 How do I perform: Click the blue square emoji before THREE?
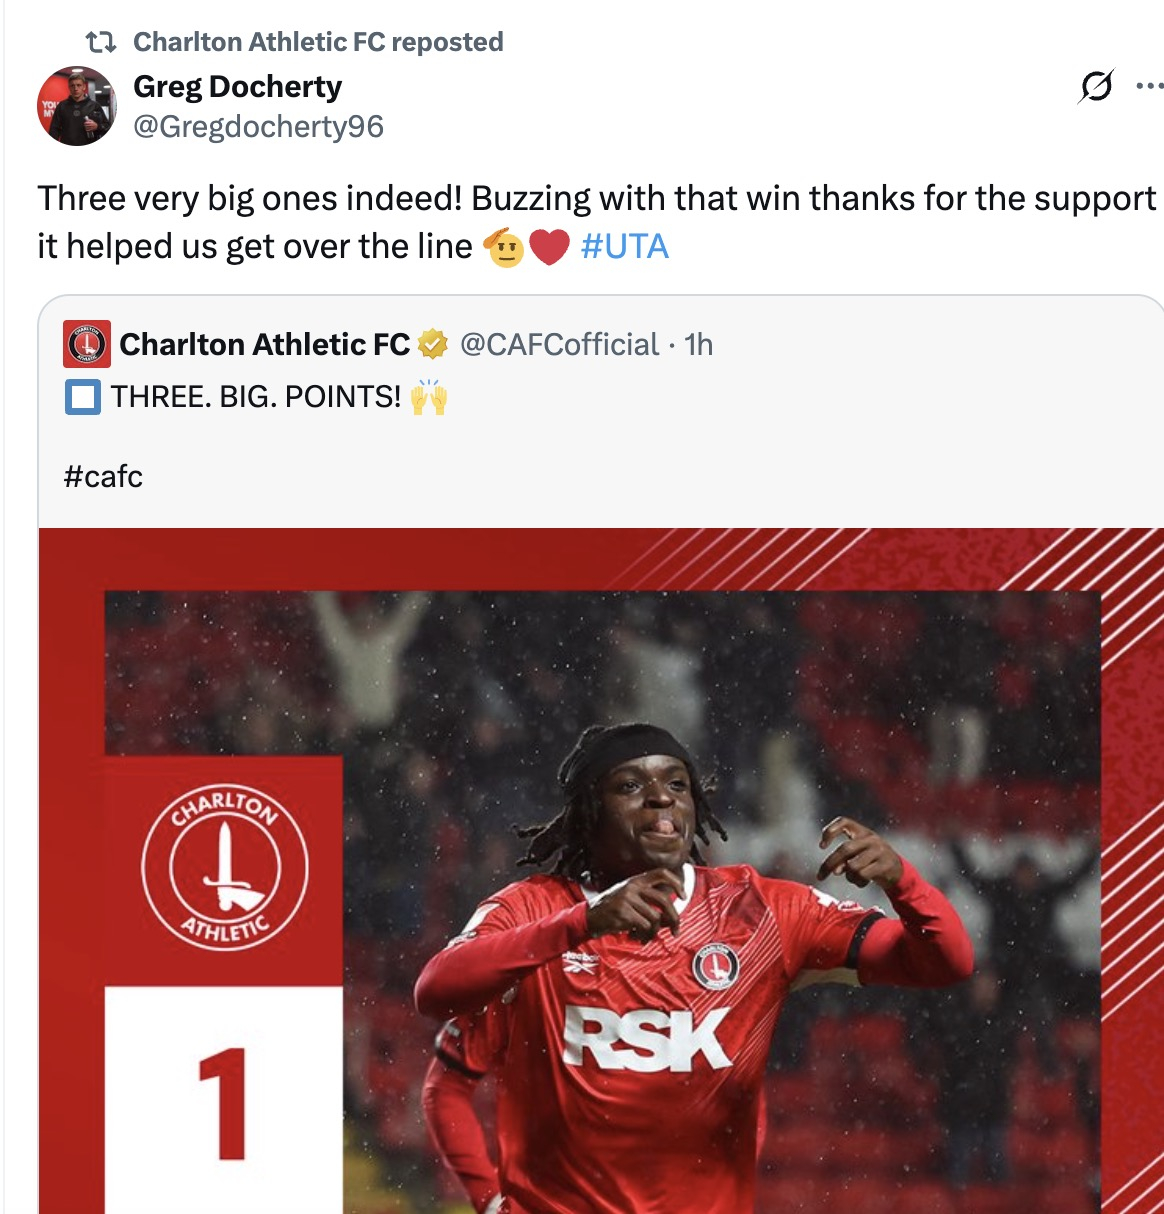(82, 397)
